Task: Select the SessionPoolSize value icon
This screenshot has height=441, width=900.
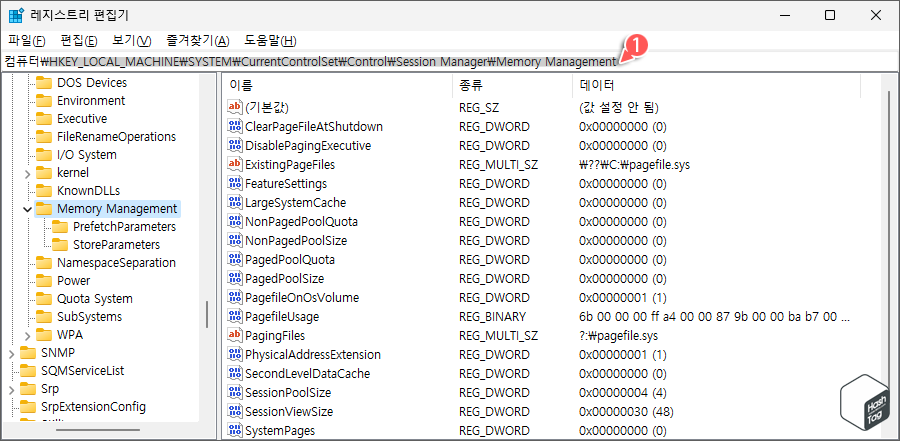Action: pyautogui.click(x=235, y=392)
